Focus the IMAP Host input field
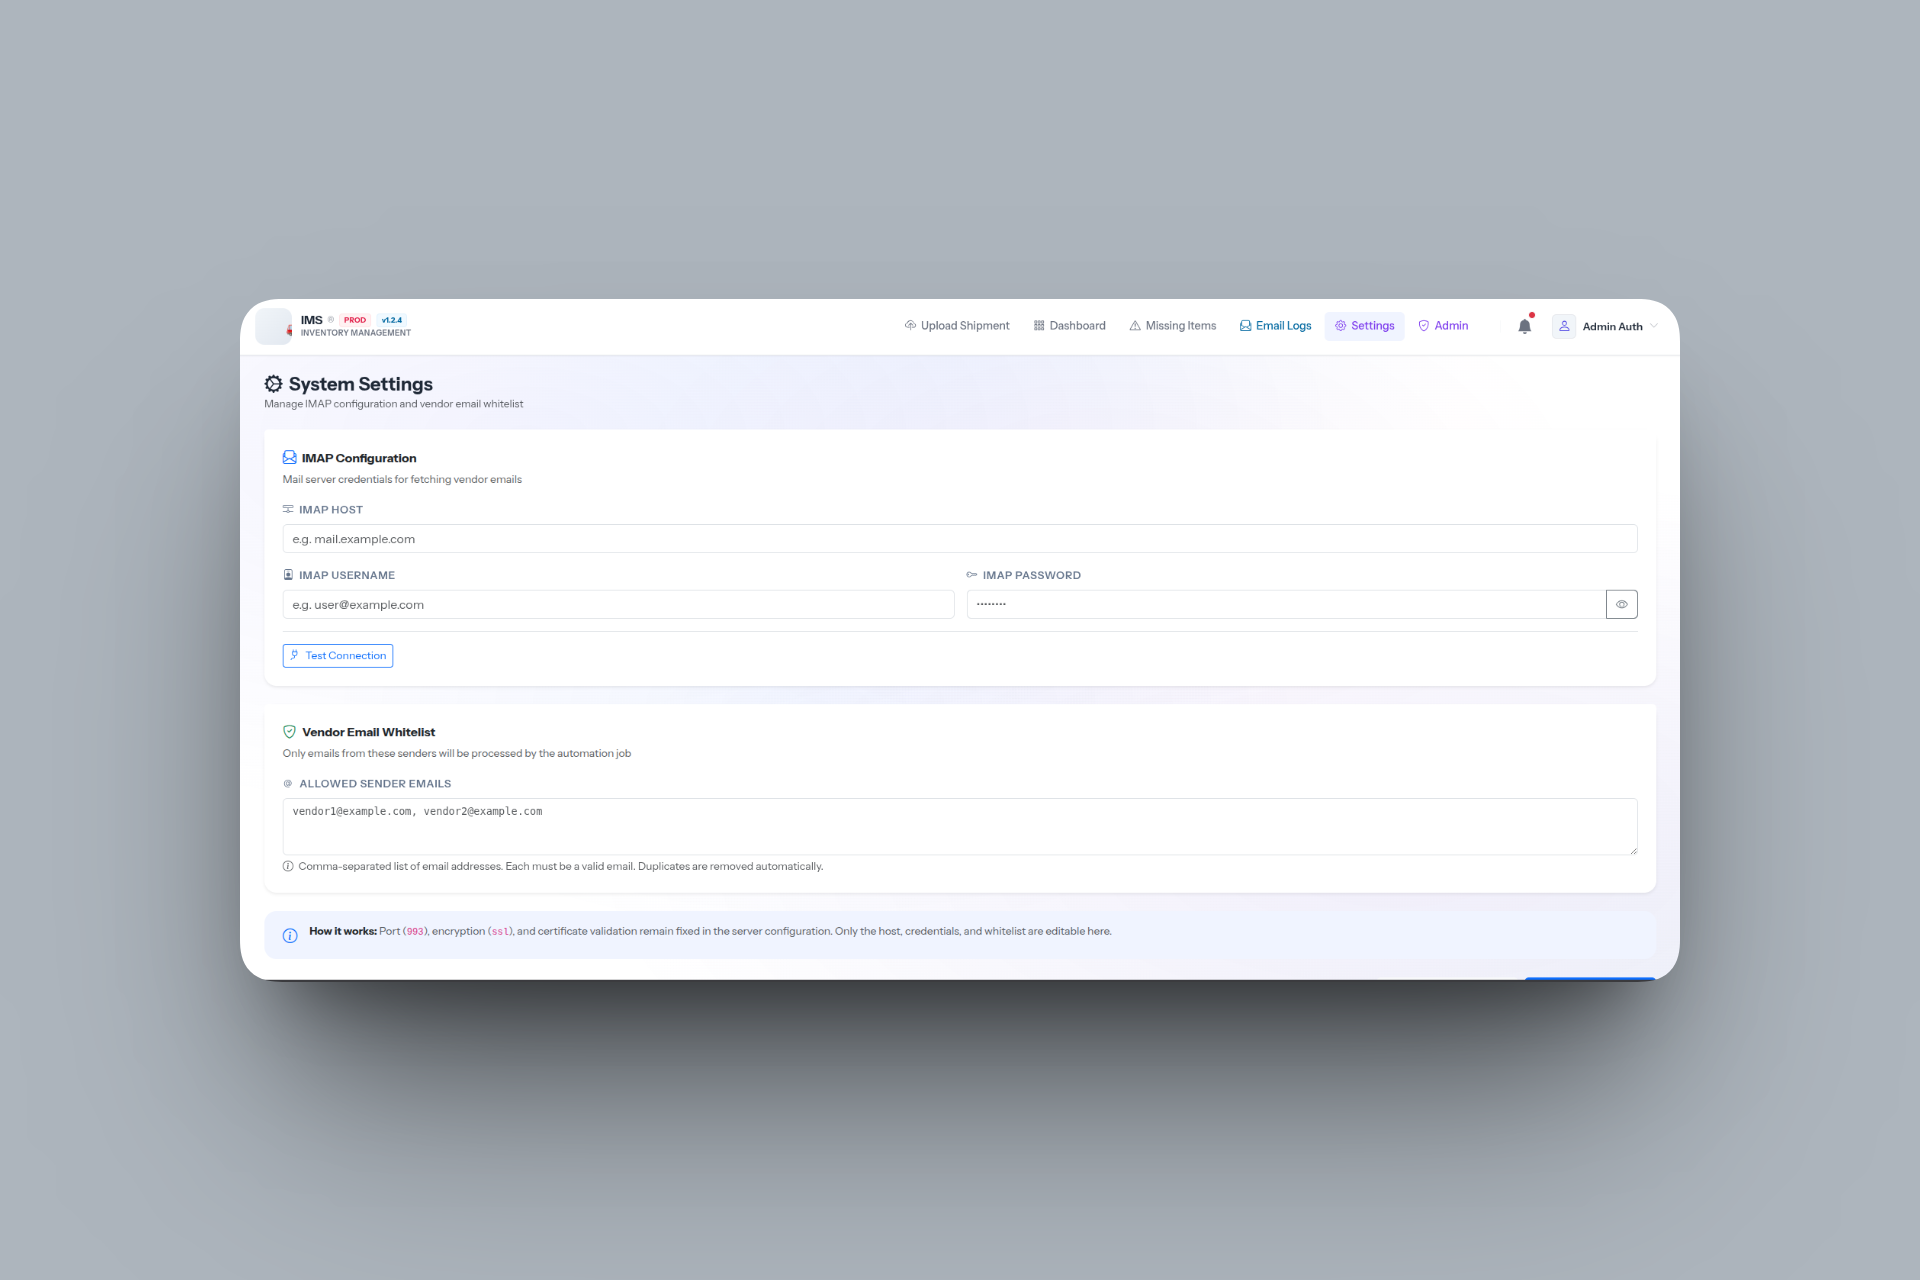Screen dimensions: 1920x1280 pyautogui.click(x=959, y=539)
